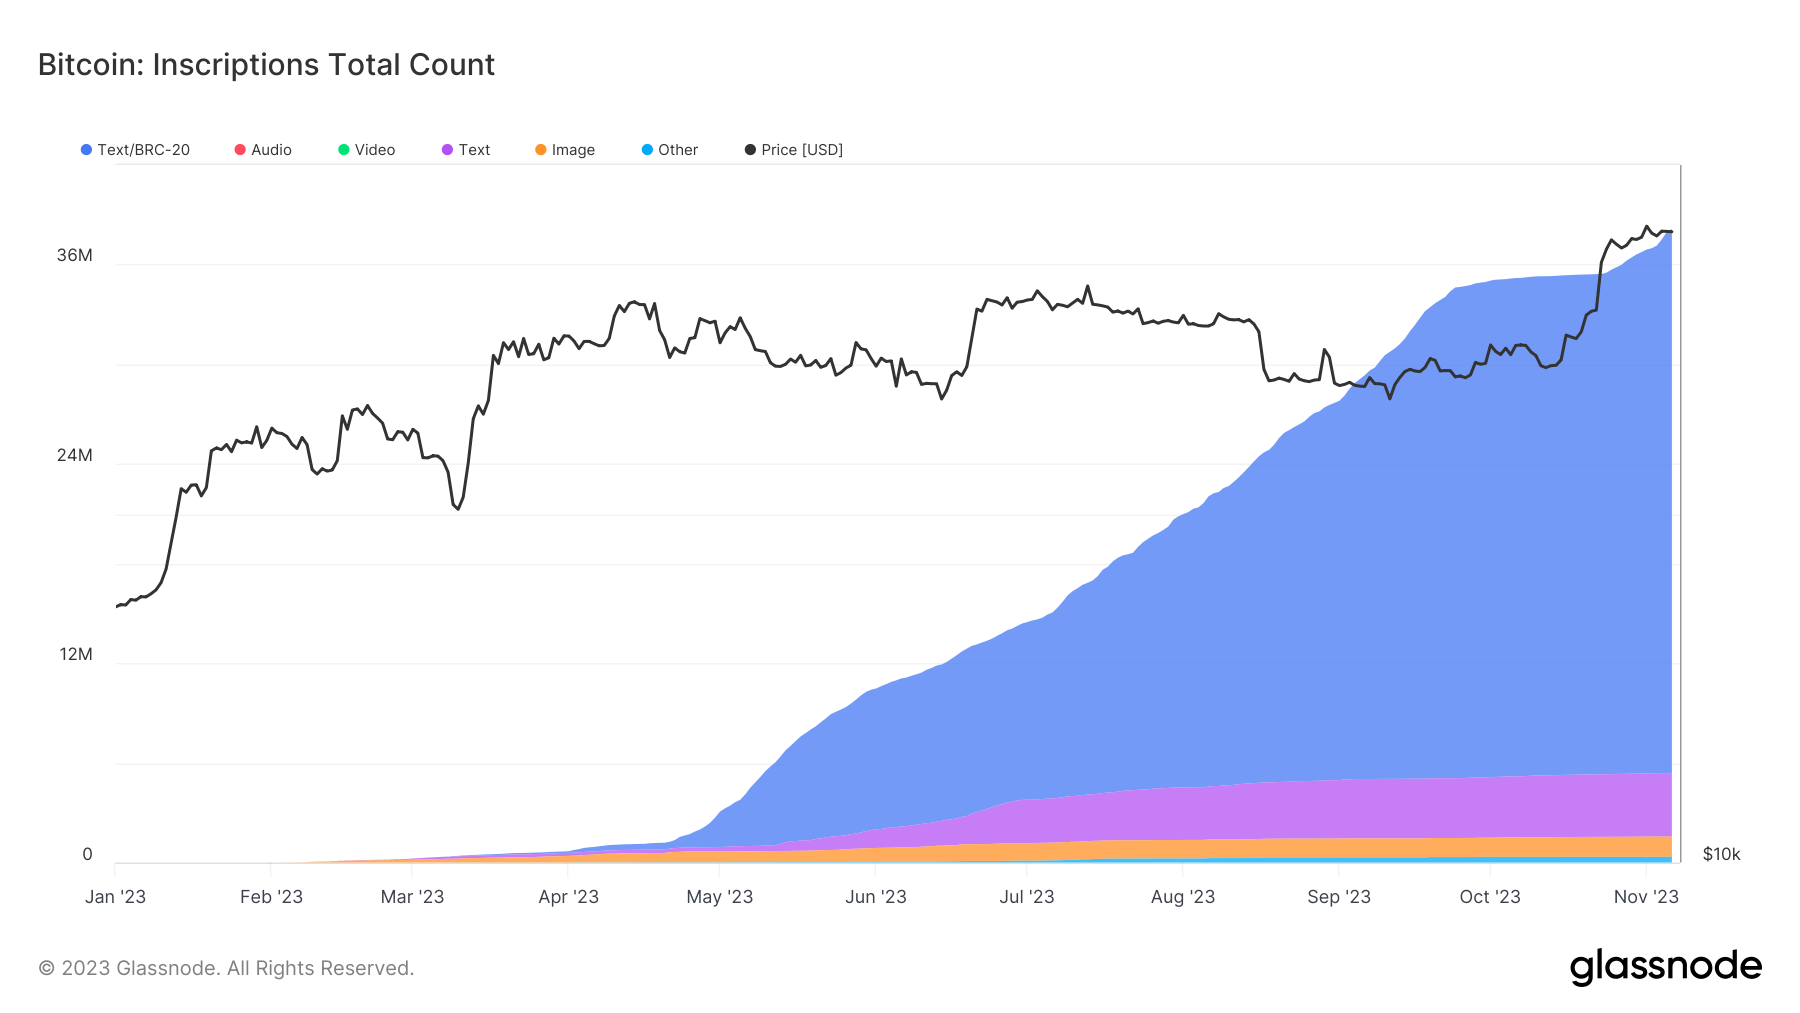Hide the Audio series via its label
The image size is (1800, 1013).
coord(271,150)
